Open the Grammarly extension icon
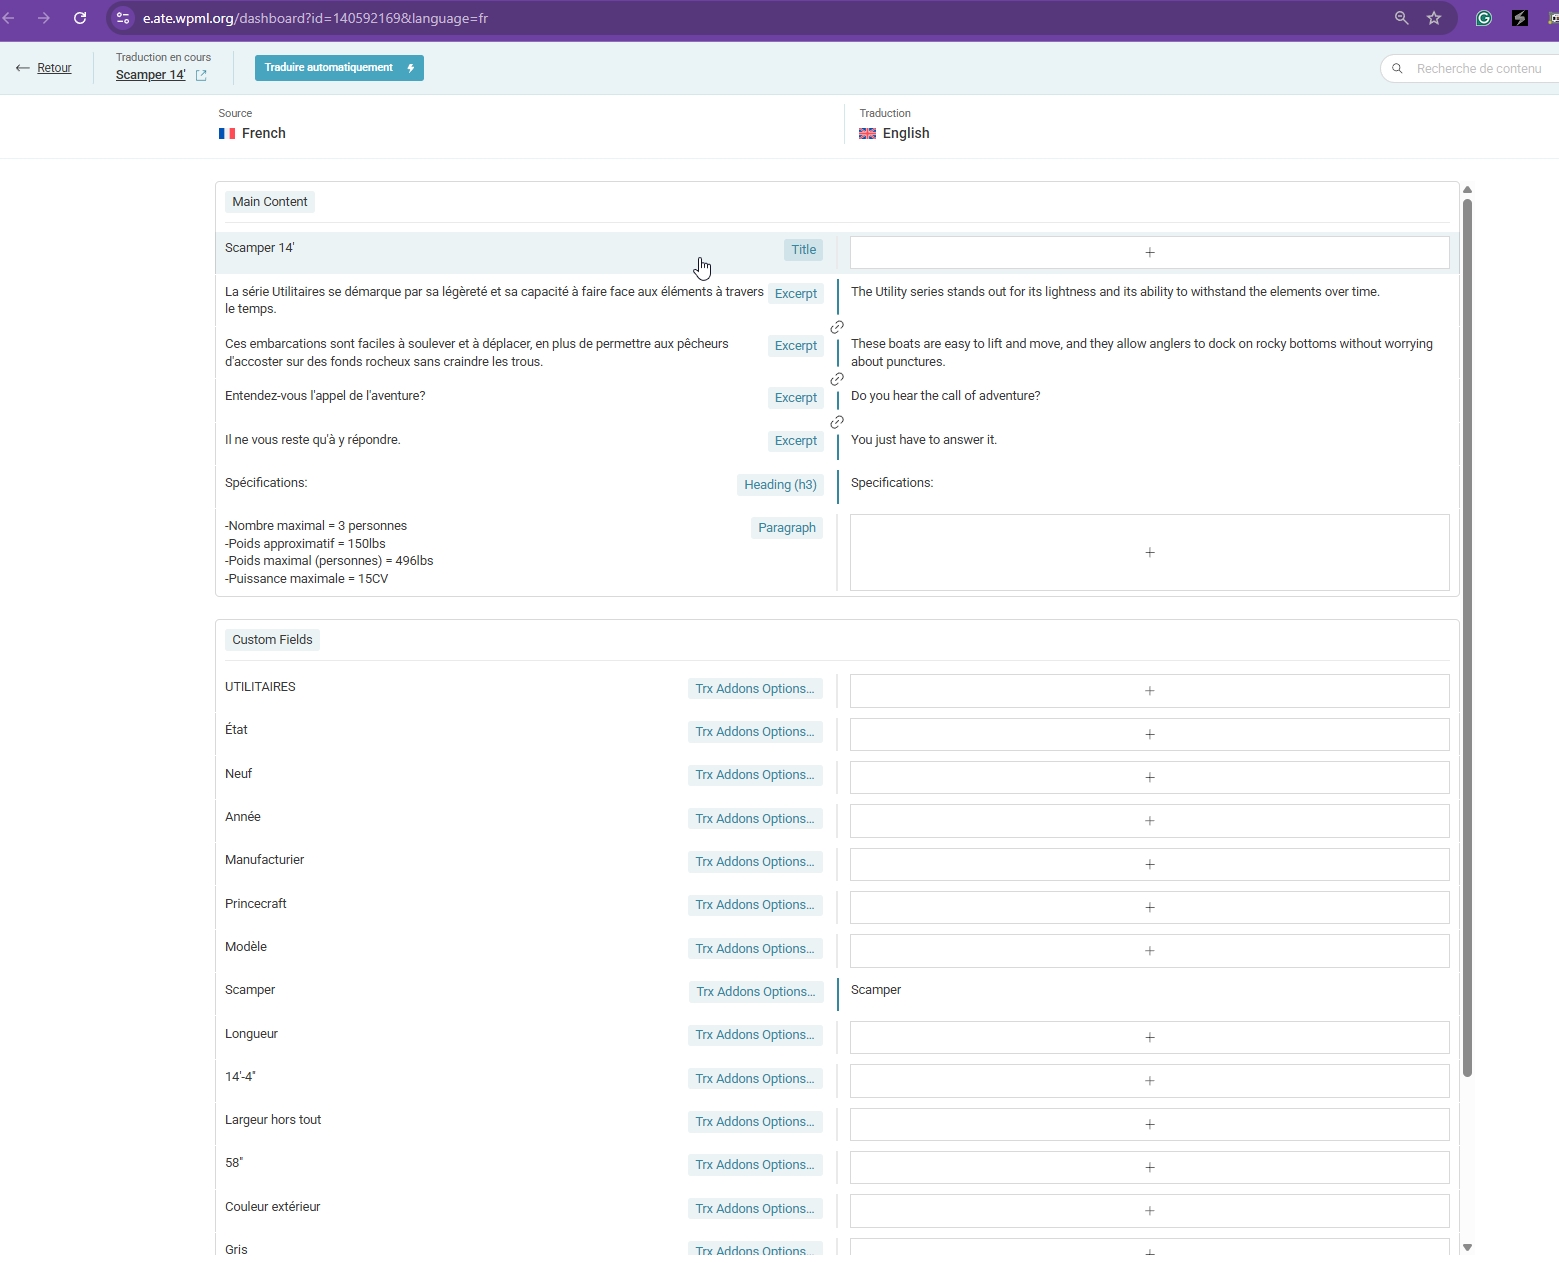1559x1263 pixels. pyautogui.click(x=1484, y=18)
